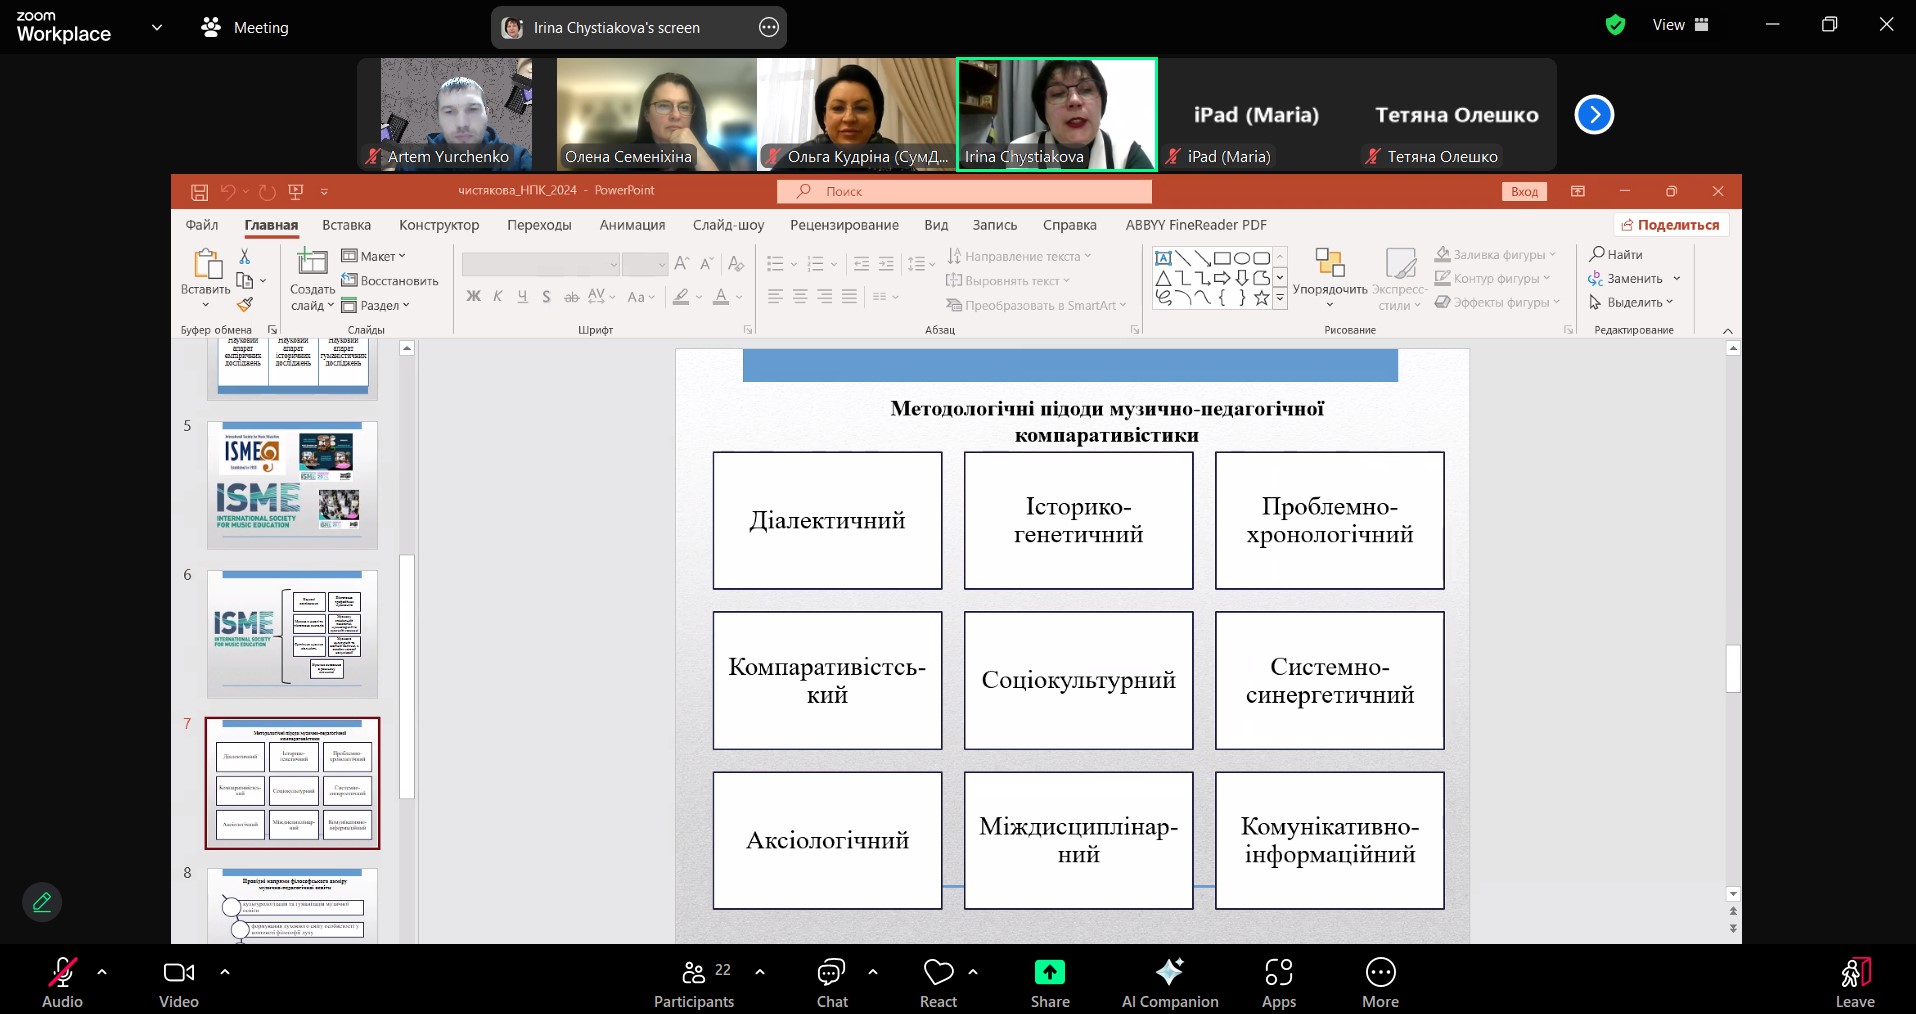The height and width of the screenshot is (1014, 1916).
Task: Select slide 5 ISME thumbnail
Action: 292,485
